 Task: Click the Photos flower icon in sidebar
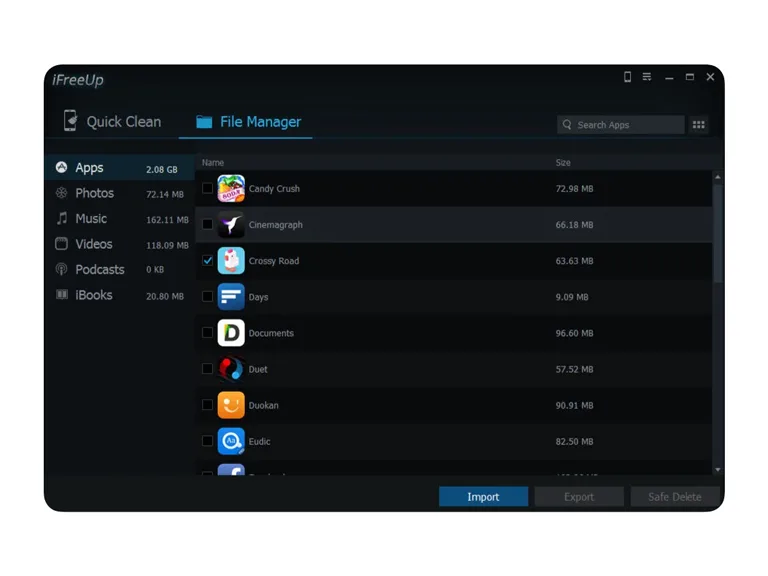(61, 193)
